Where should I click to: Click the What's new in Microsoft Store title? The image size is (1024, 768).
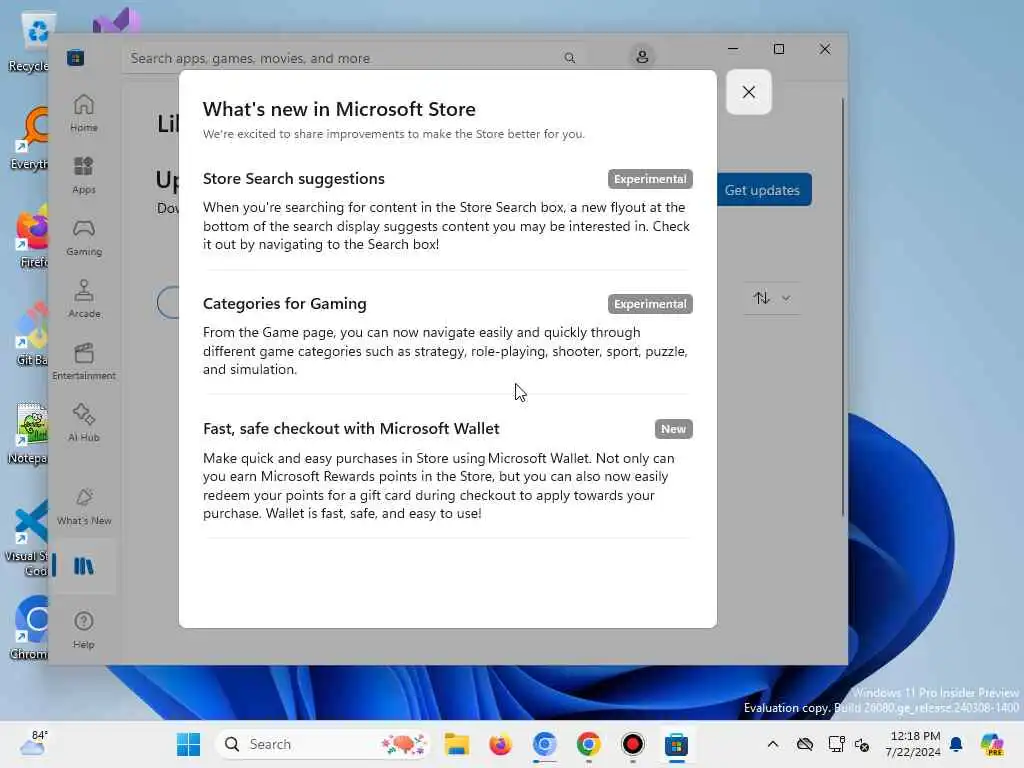tap(339, 109)
